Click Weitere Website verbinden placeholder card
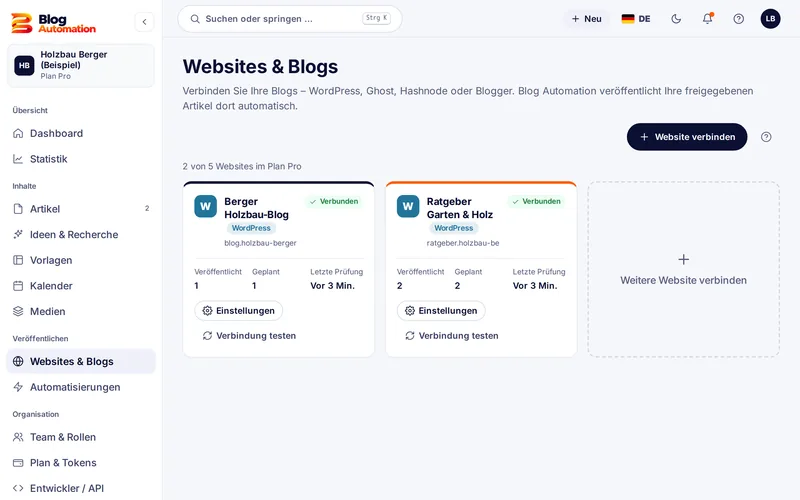The height and width of the screenshot is (500, 800). click(683, 269)
